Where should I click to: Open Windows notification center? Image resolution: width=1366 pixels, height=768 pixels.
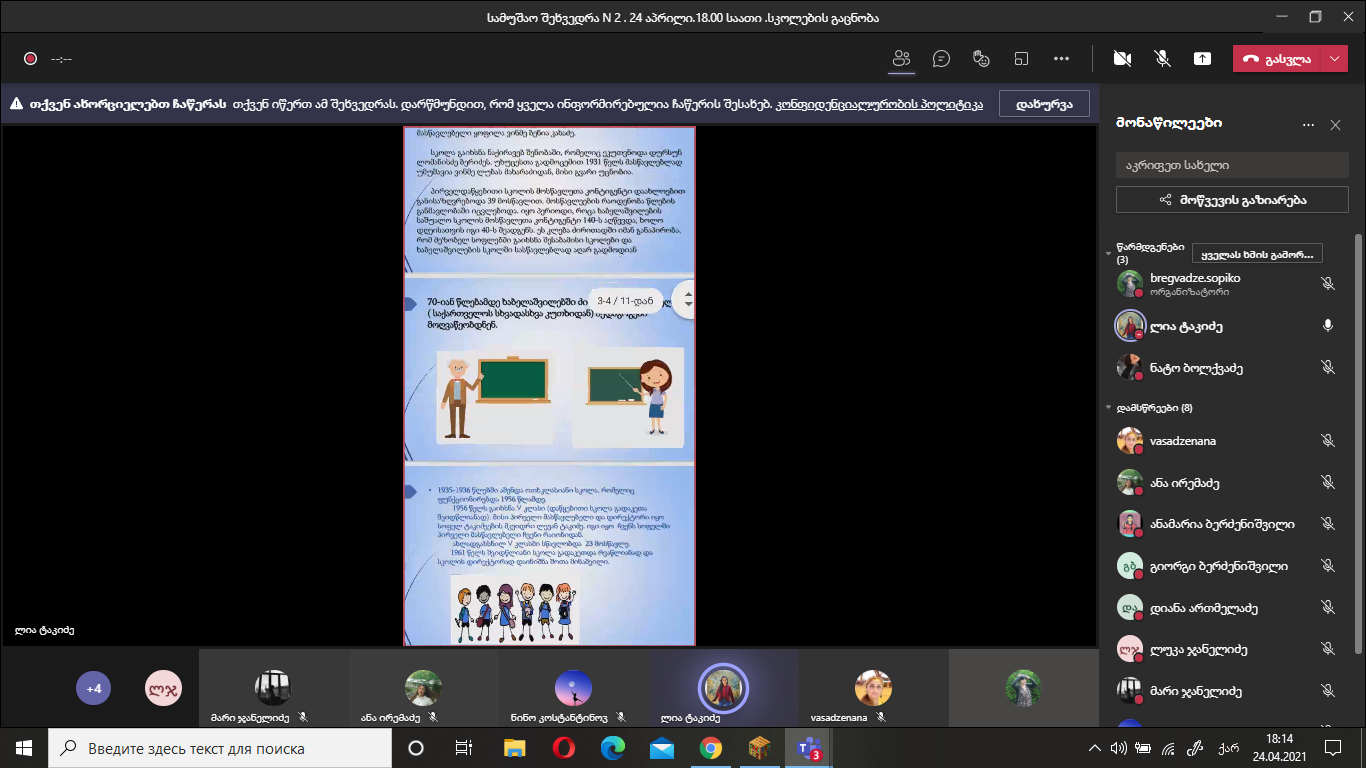(x=1333, y=748)
